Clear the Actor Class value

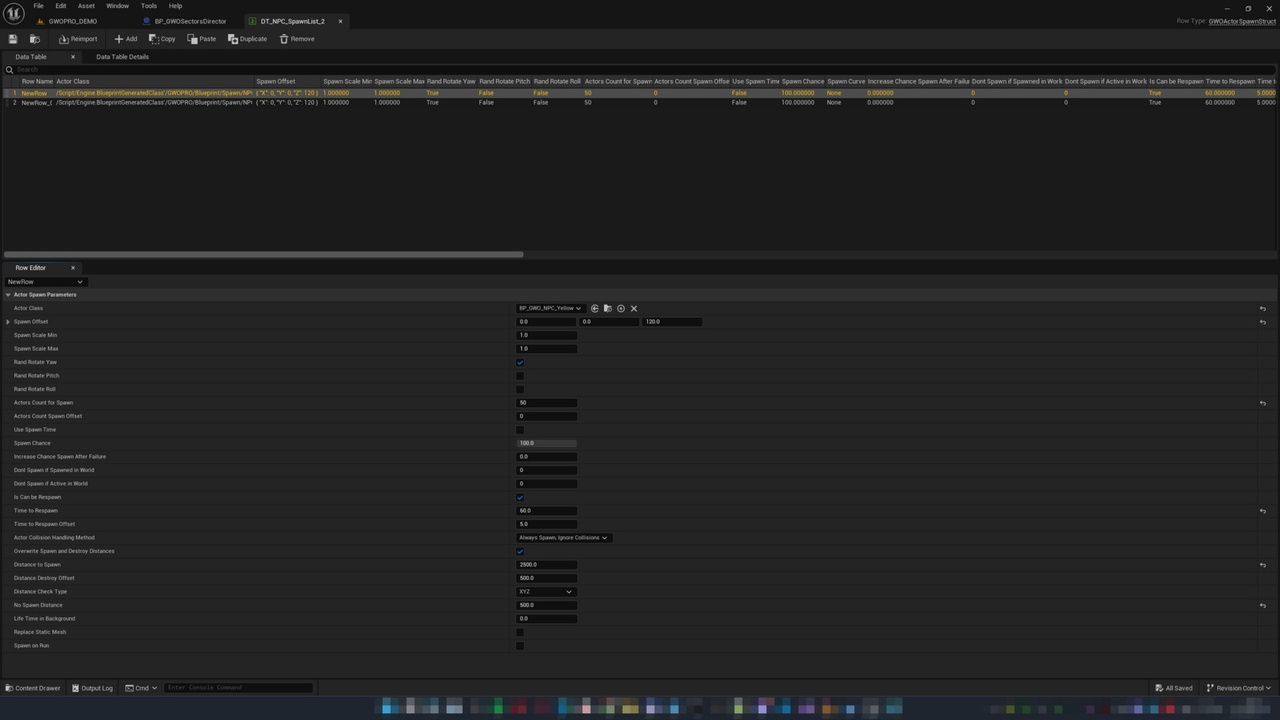(633, 308)
